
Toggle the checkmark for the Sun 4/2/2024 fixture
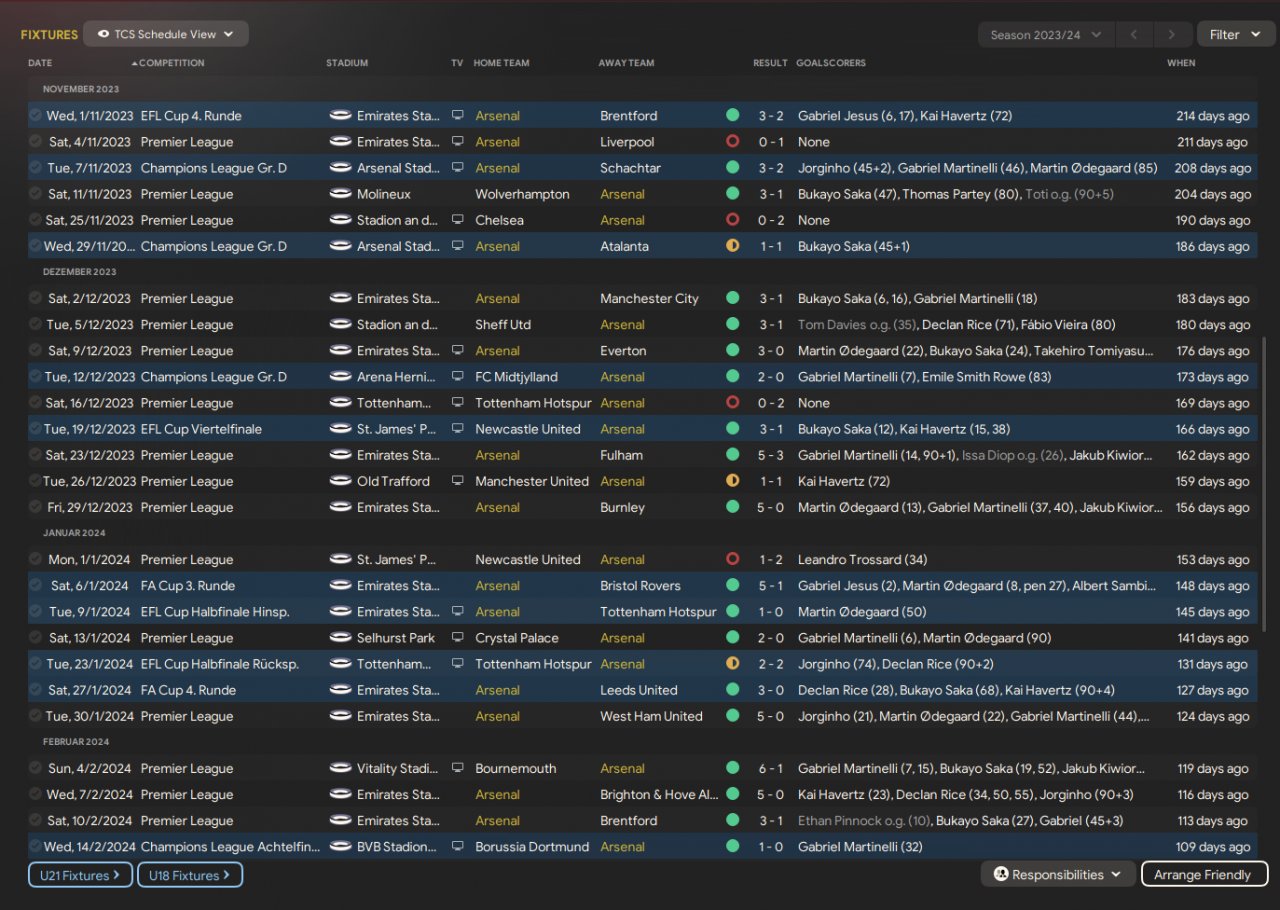pos(36,768)
